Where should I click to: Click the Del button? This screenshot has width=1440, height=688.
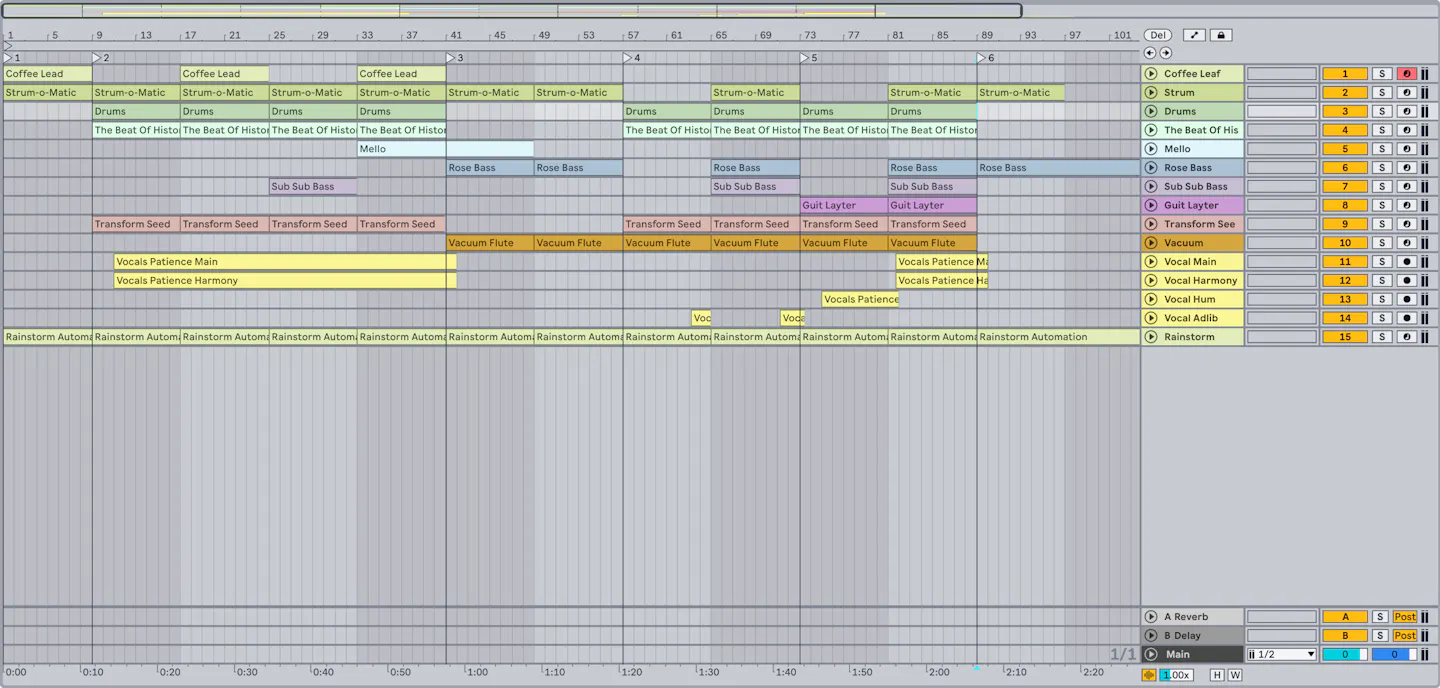[1157, 34]
